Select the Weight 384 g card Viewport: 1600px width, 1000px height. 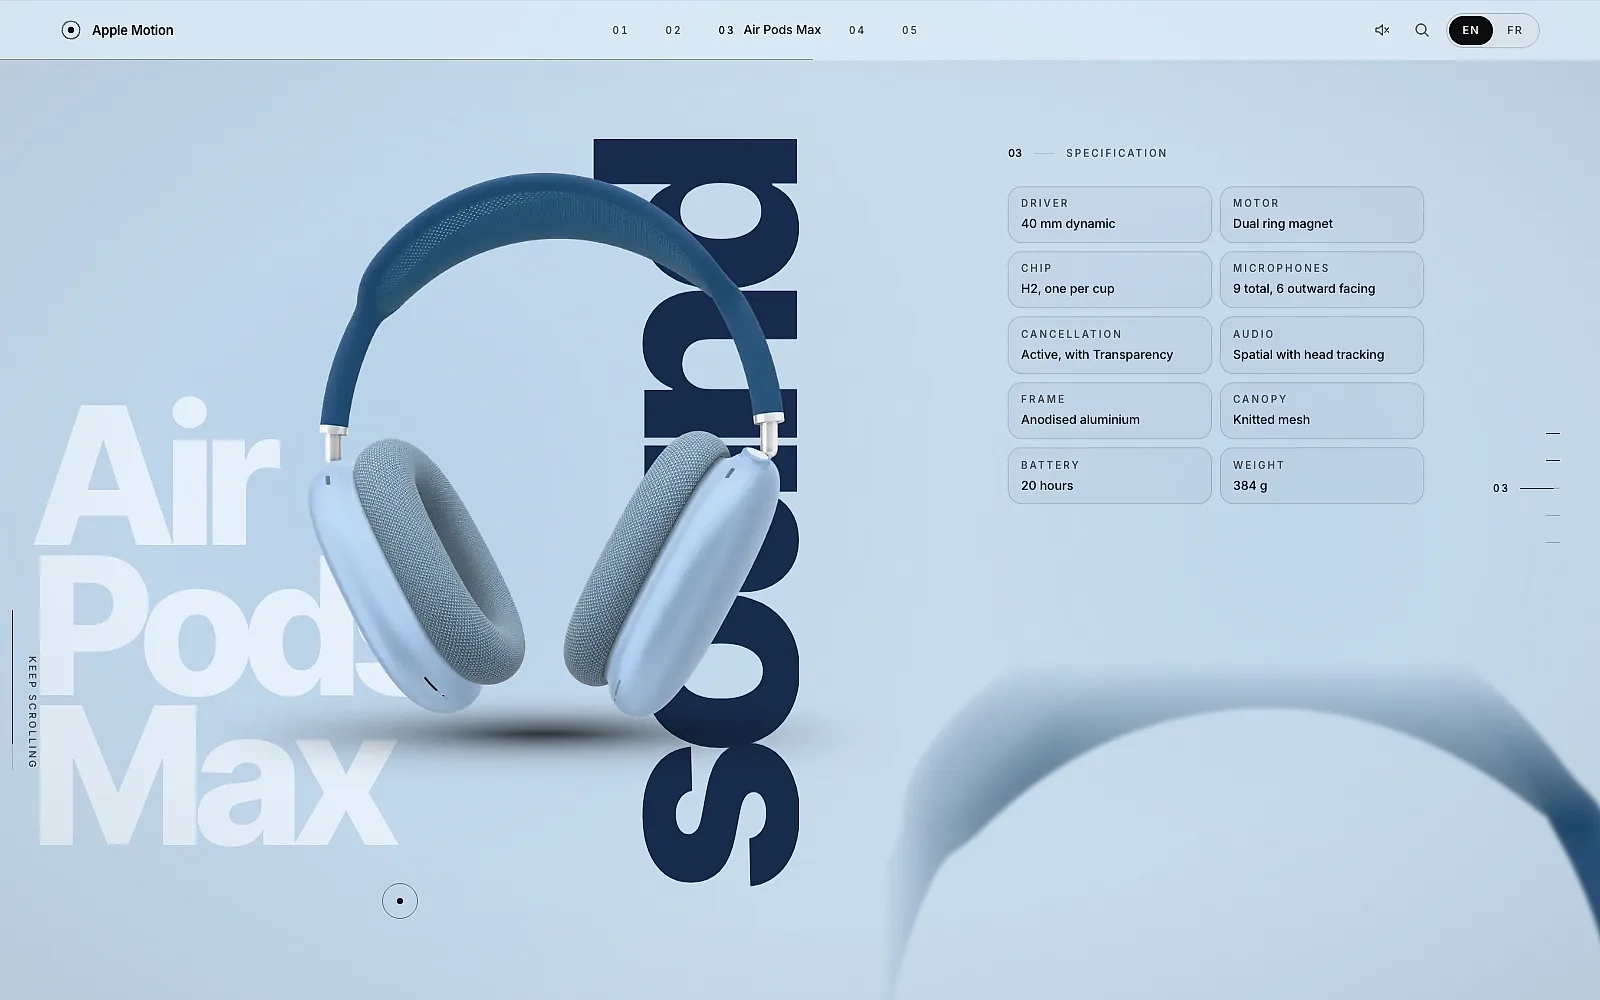coord(1322,476)
